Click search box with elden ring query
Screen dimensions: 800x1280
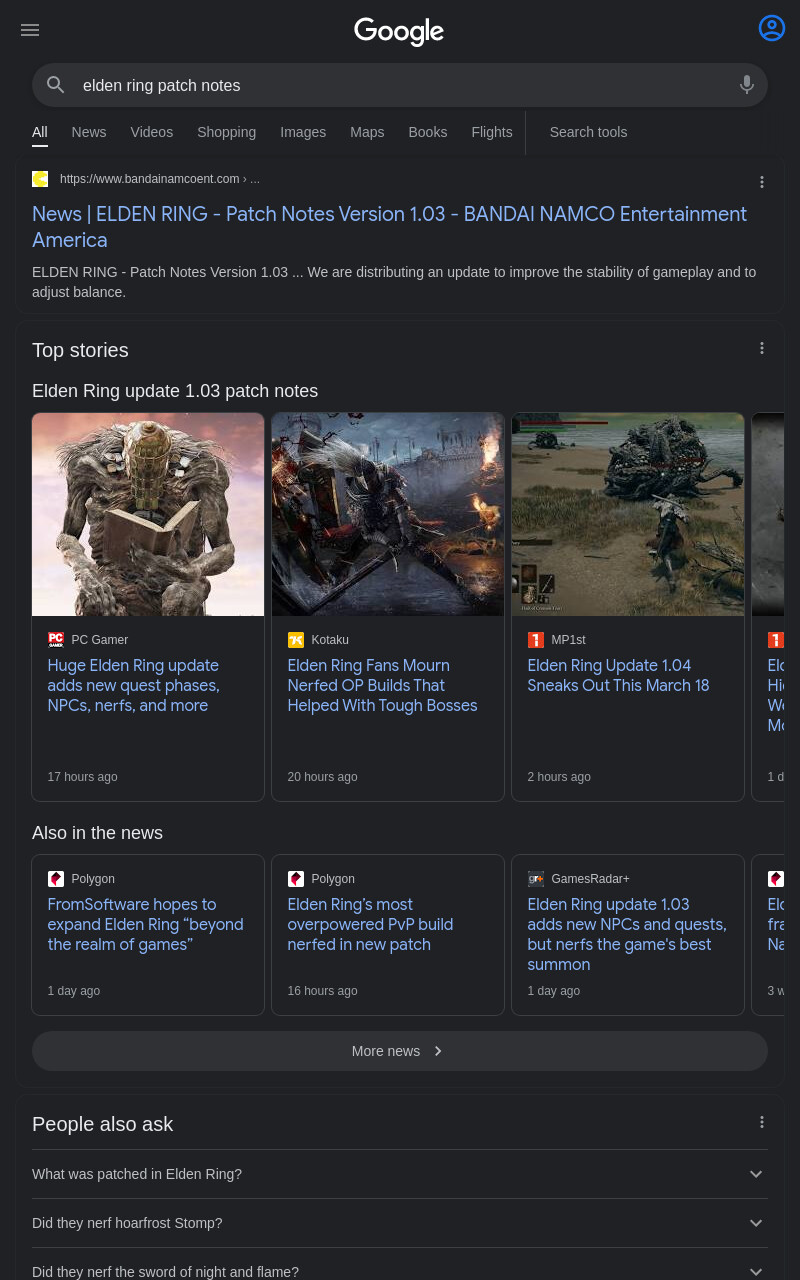coord(400,85)
